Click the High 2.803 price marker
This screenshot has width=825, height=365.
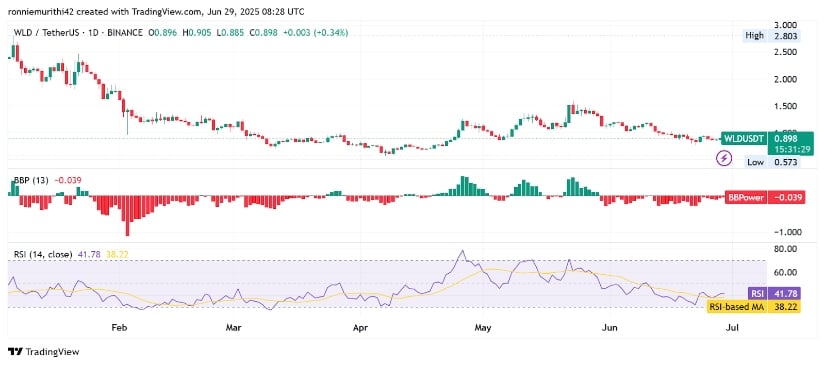point(771,36)
